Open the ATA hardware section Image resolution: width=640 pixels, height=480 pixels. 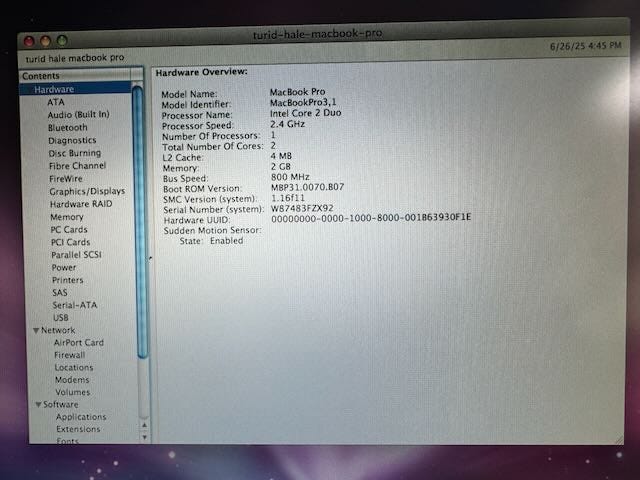(56, 102)
